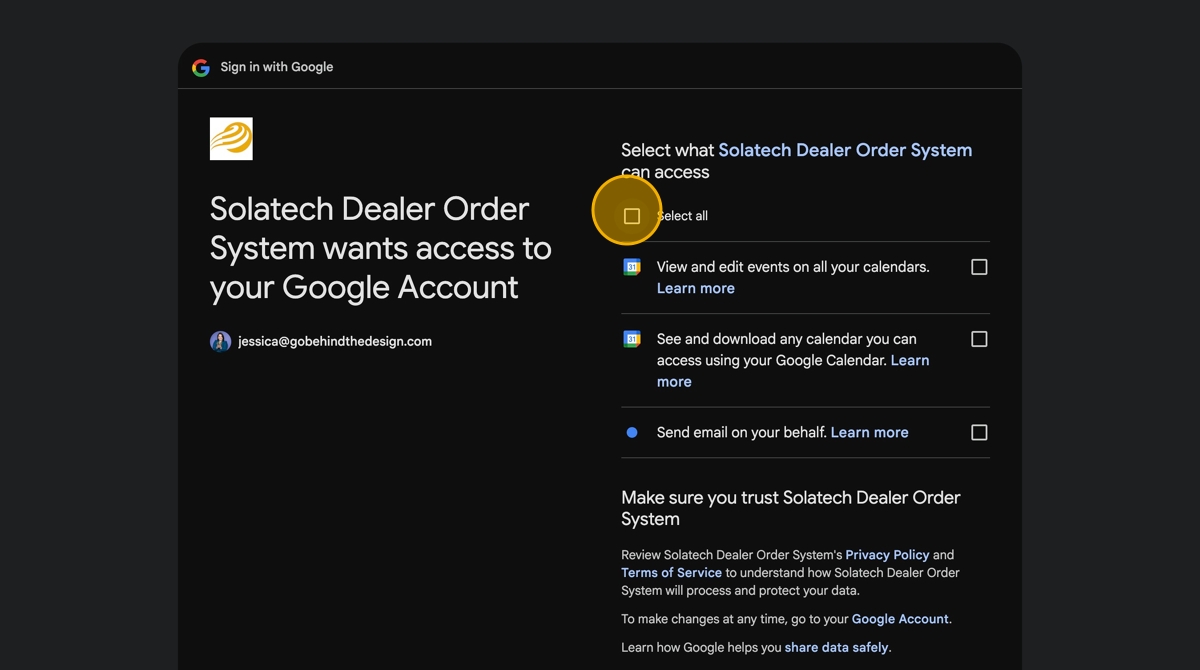Check the Send email on your behalf box
The height and width of the screenshot is (670, 1200).
(x=979, y=432)
